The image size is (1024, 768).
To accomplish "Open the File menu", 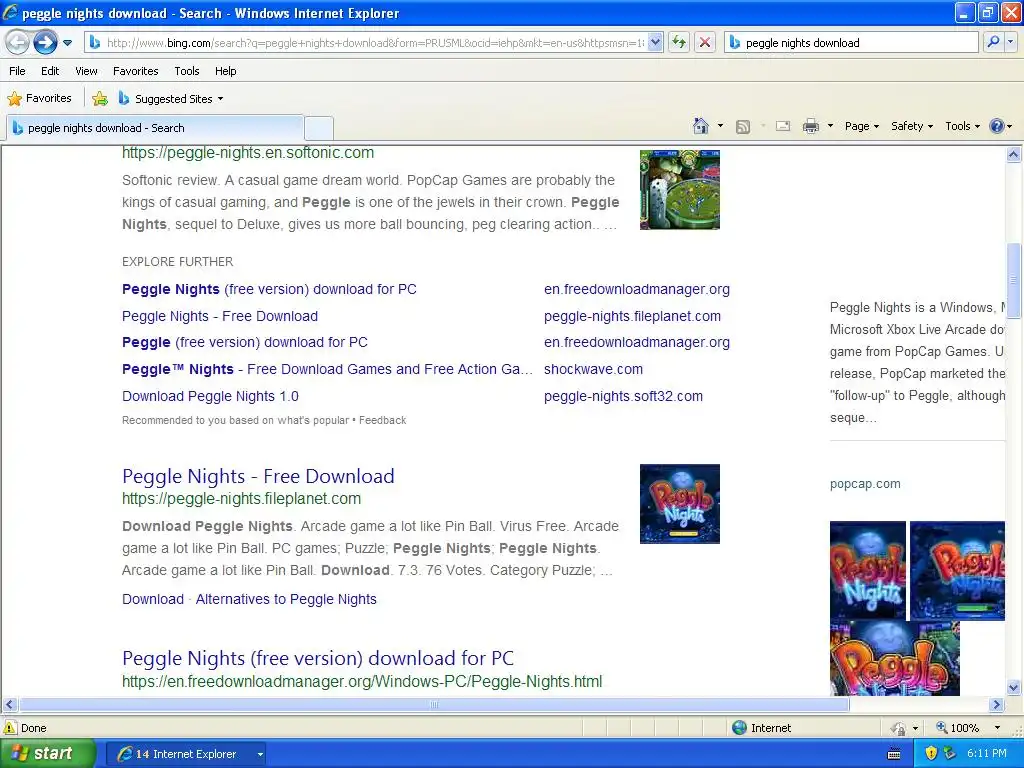I will click(x=18, y=71).
